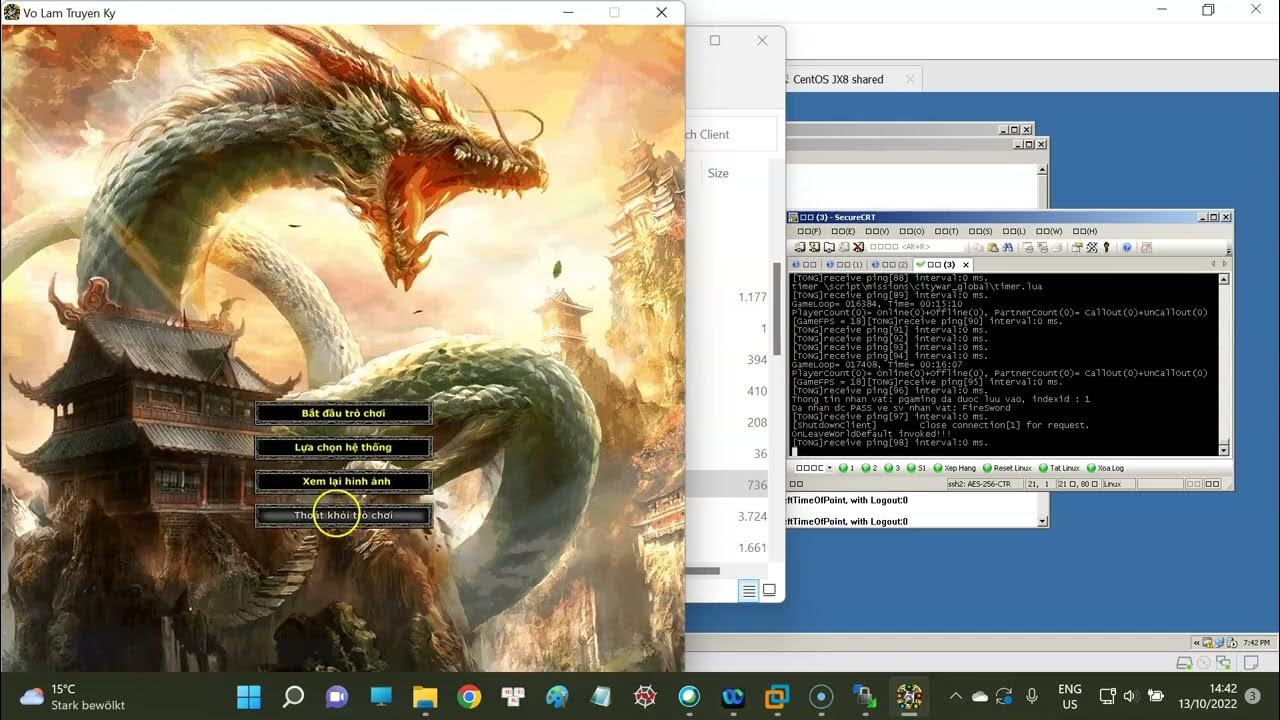Click the Xep Hang button

point(955,468)
